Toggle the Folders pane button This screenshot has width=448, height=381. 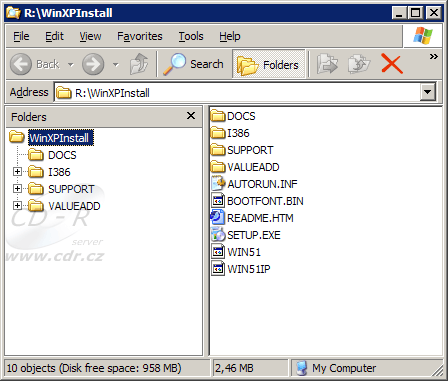tap(268, 64)
